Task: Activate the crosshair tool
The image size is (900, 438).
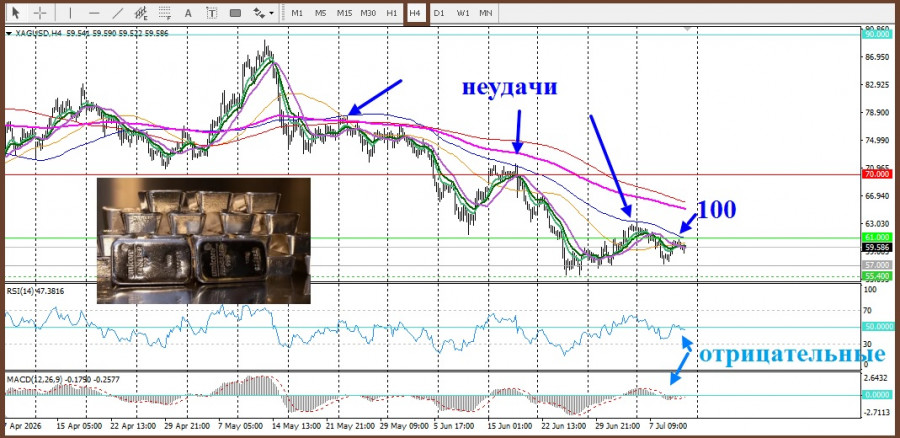Action: click(40, 13)
